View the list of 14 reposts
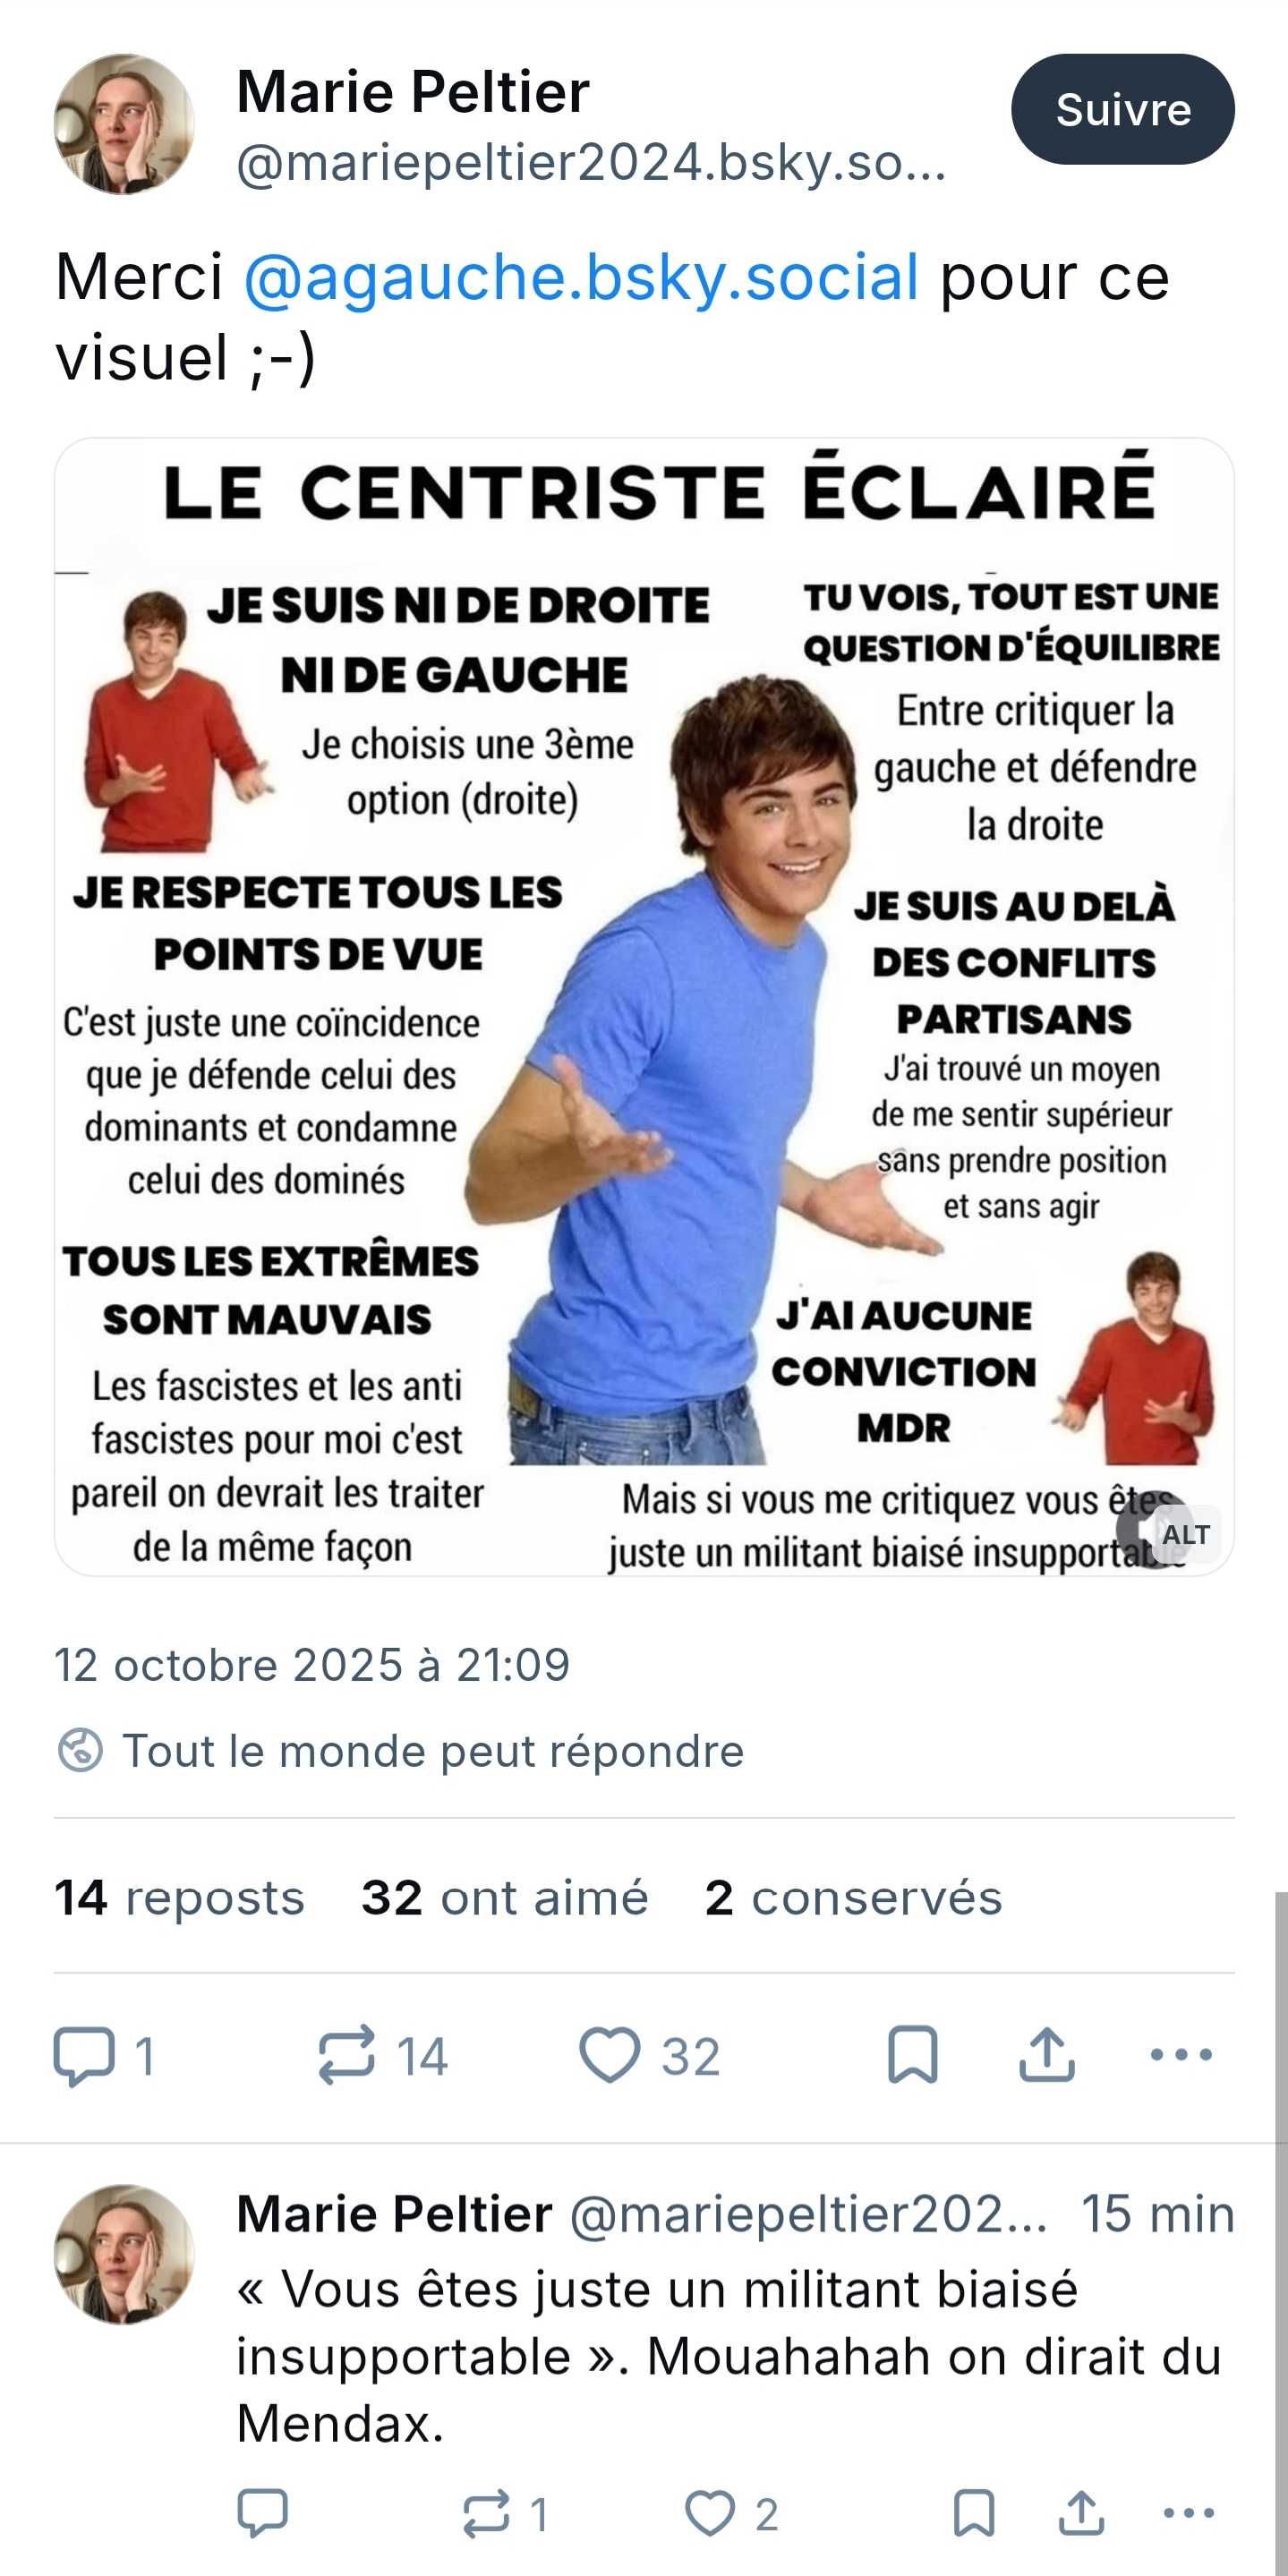1288x2576 pixels. tap(180, 1897)
